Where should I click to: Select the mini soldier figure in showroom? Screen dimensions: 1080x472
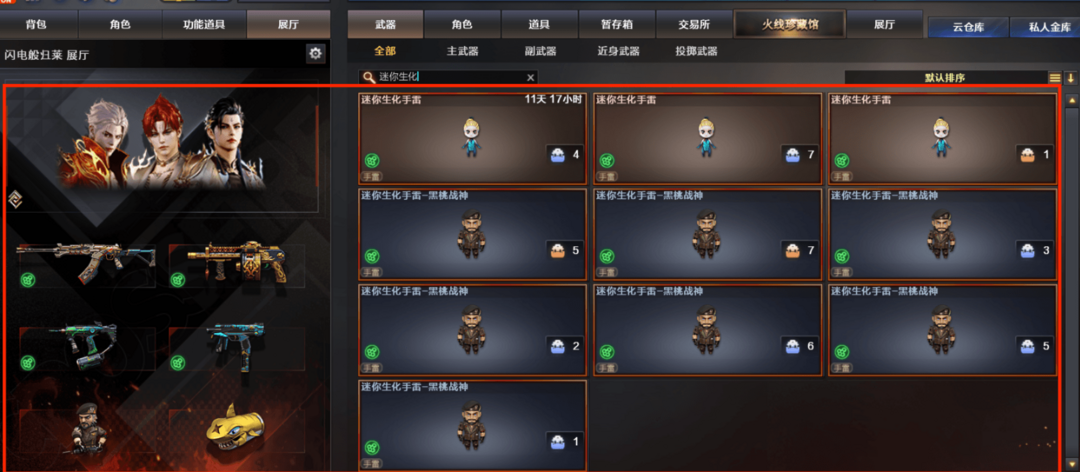88,429
